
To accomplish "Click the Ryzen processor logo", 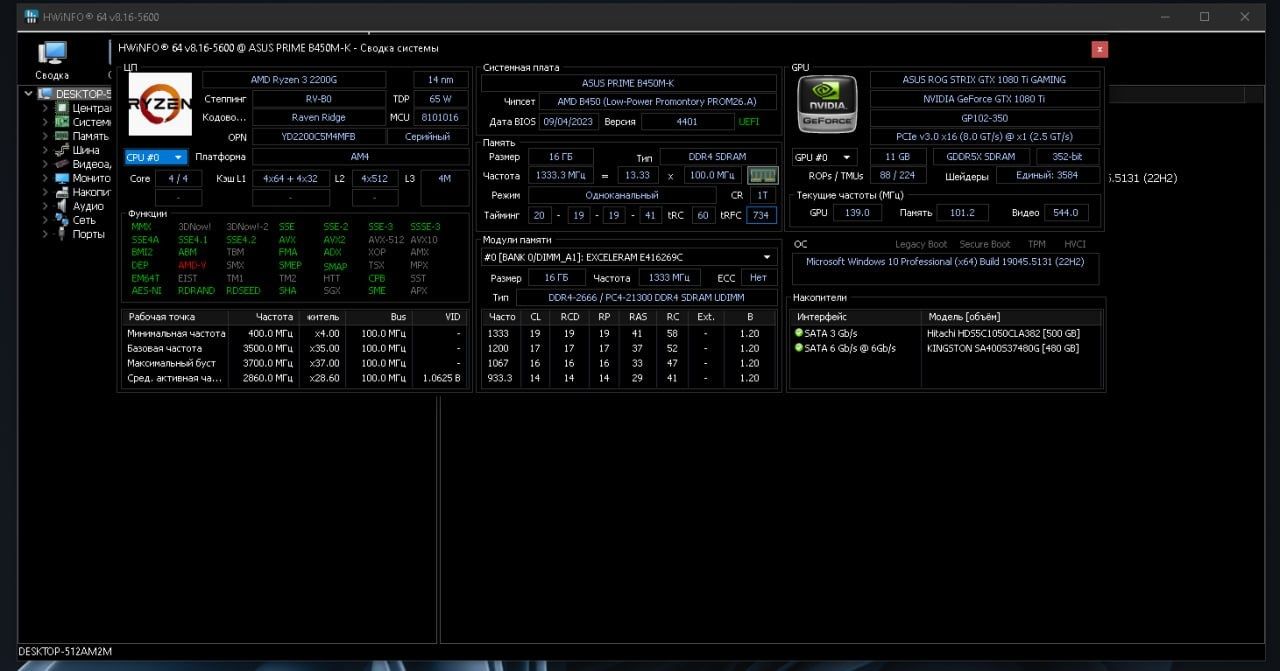I will [x=160, y=104].
